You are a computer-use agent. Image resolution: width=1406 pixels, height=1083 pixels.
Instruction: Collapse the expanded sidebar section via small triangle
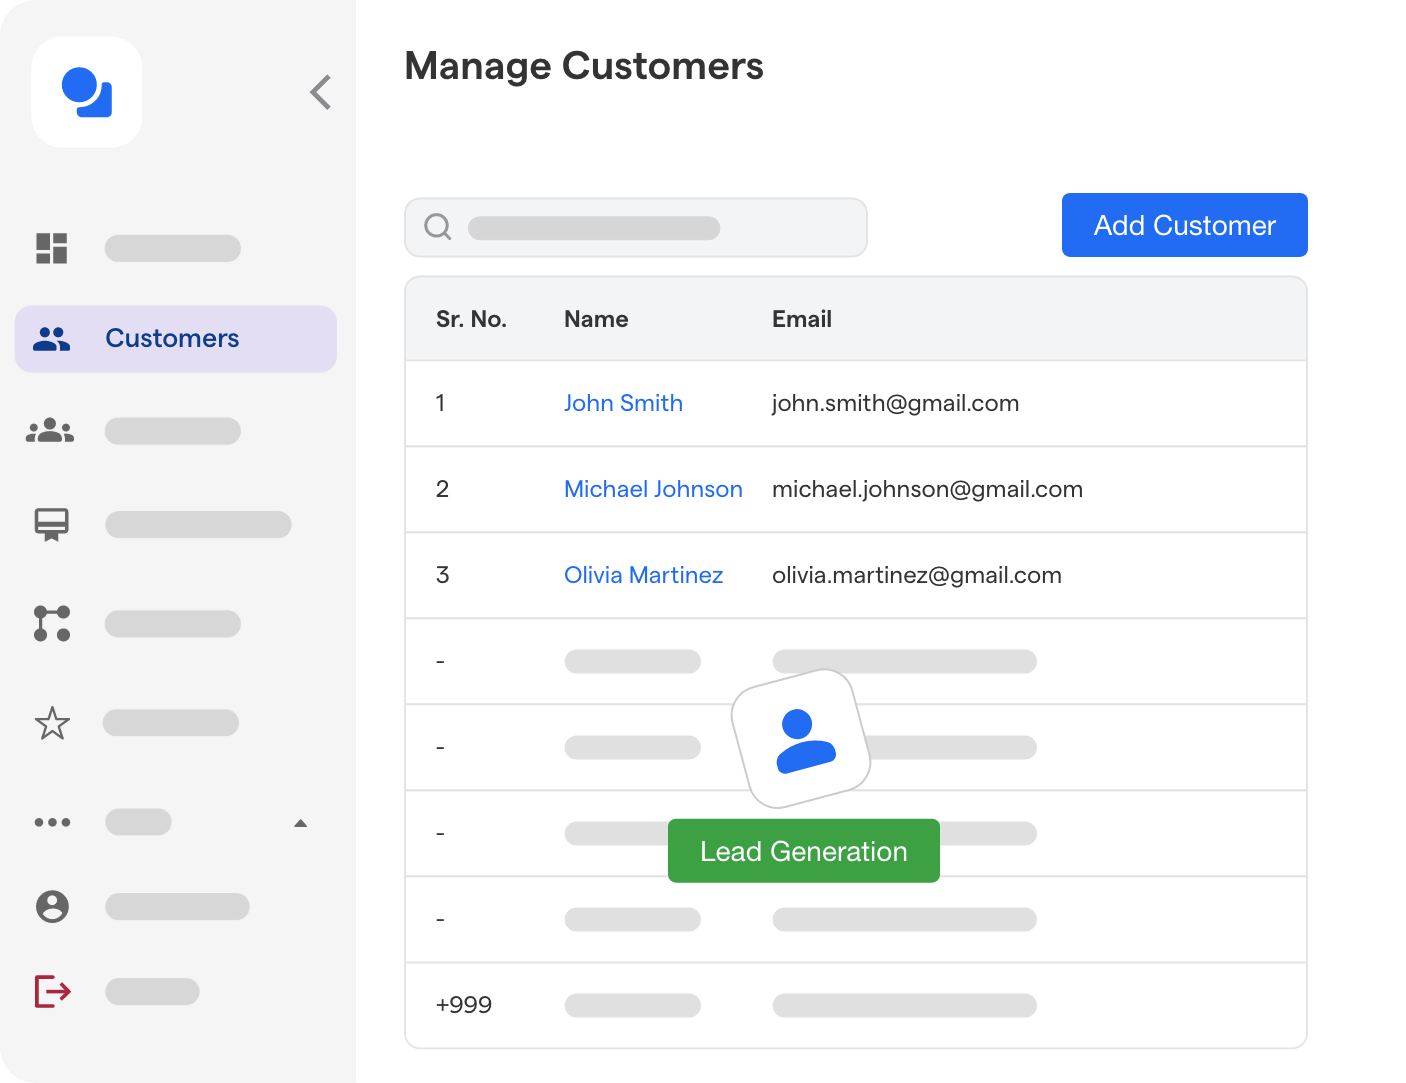point(301,822)
